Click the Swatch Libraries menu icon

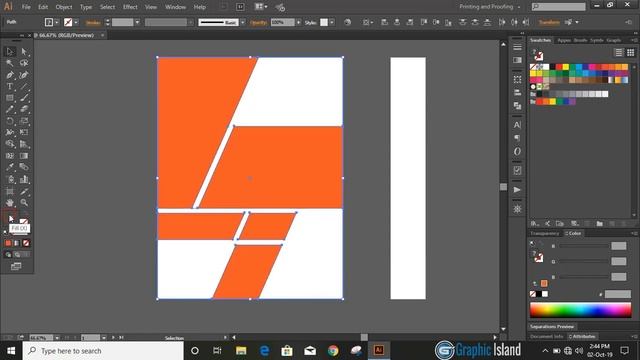pos(534,223)
